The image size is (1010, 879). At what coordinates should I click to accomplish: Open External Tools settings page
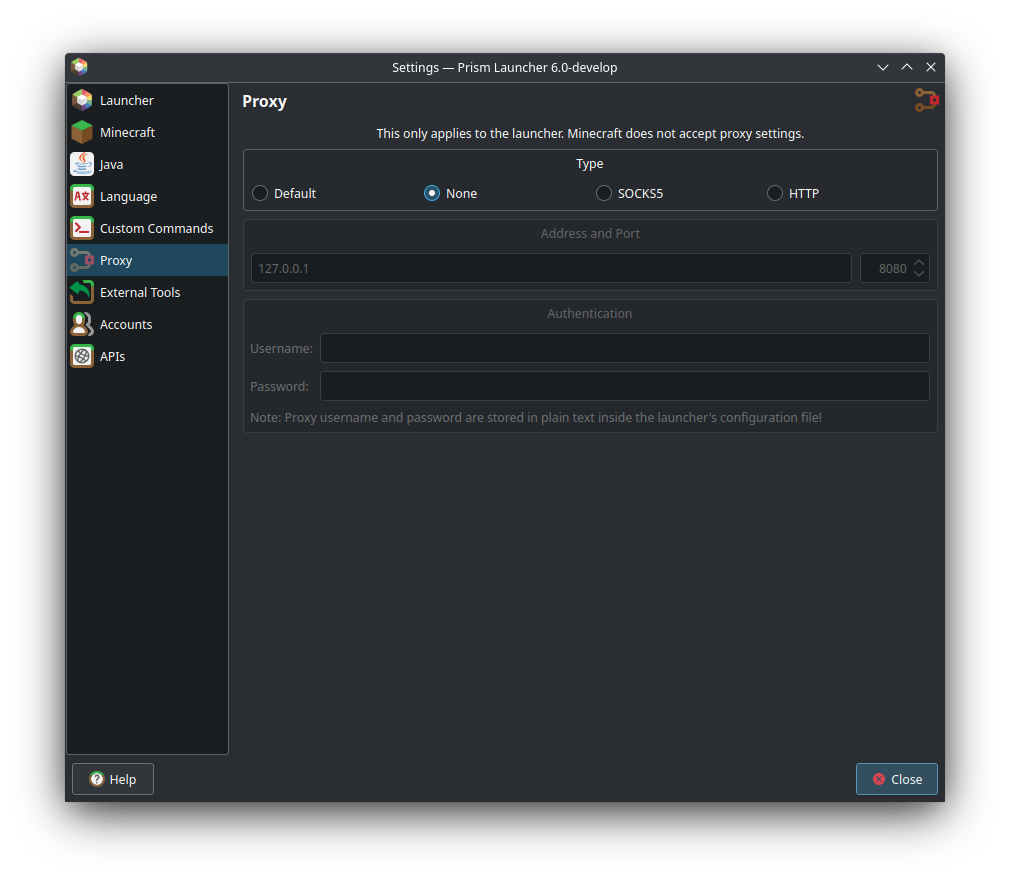148,292
